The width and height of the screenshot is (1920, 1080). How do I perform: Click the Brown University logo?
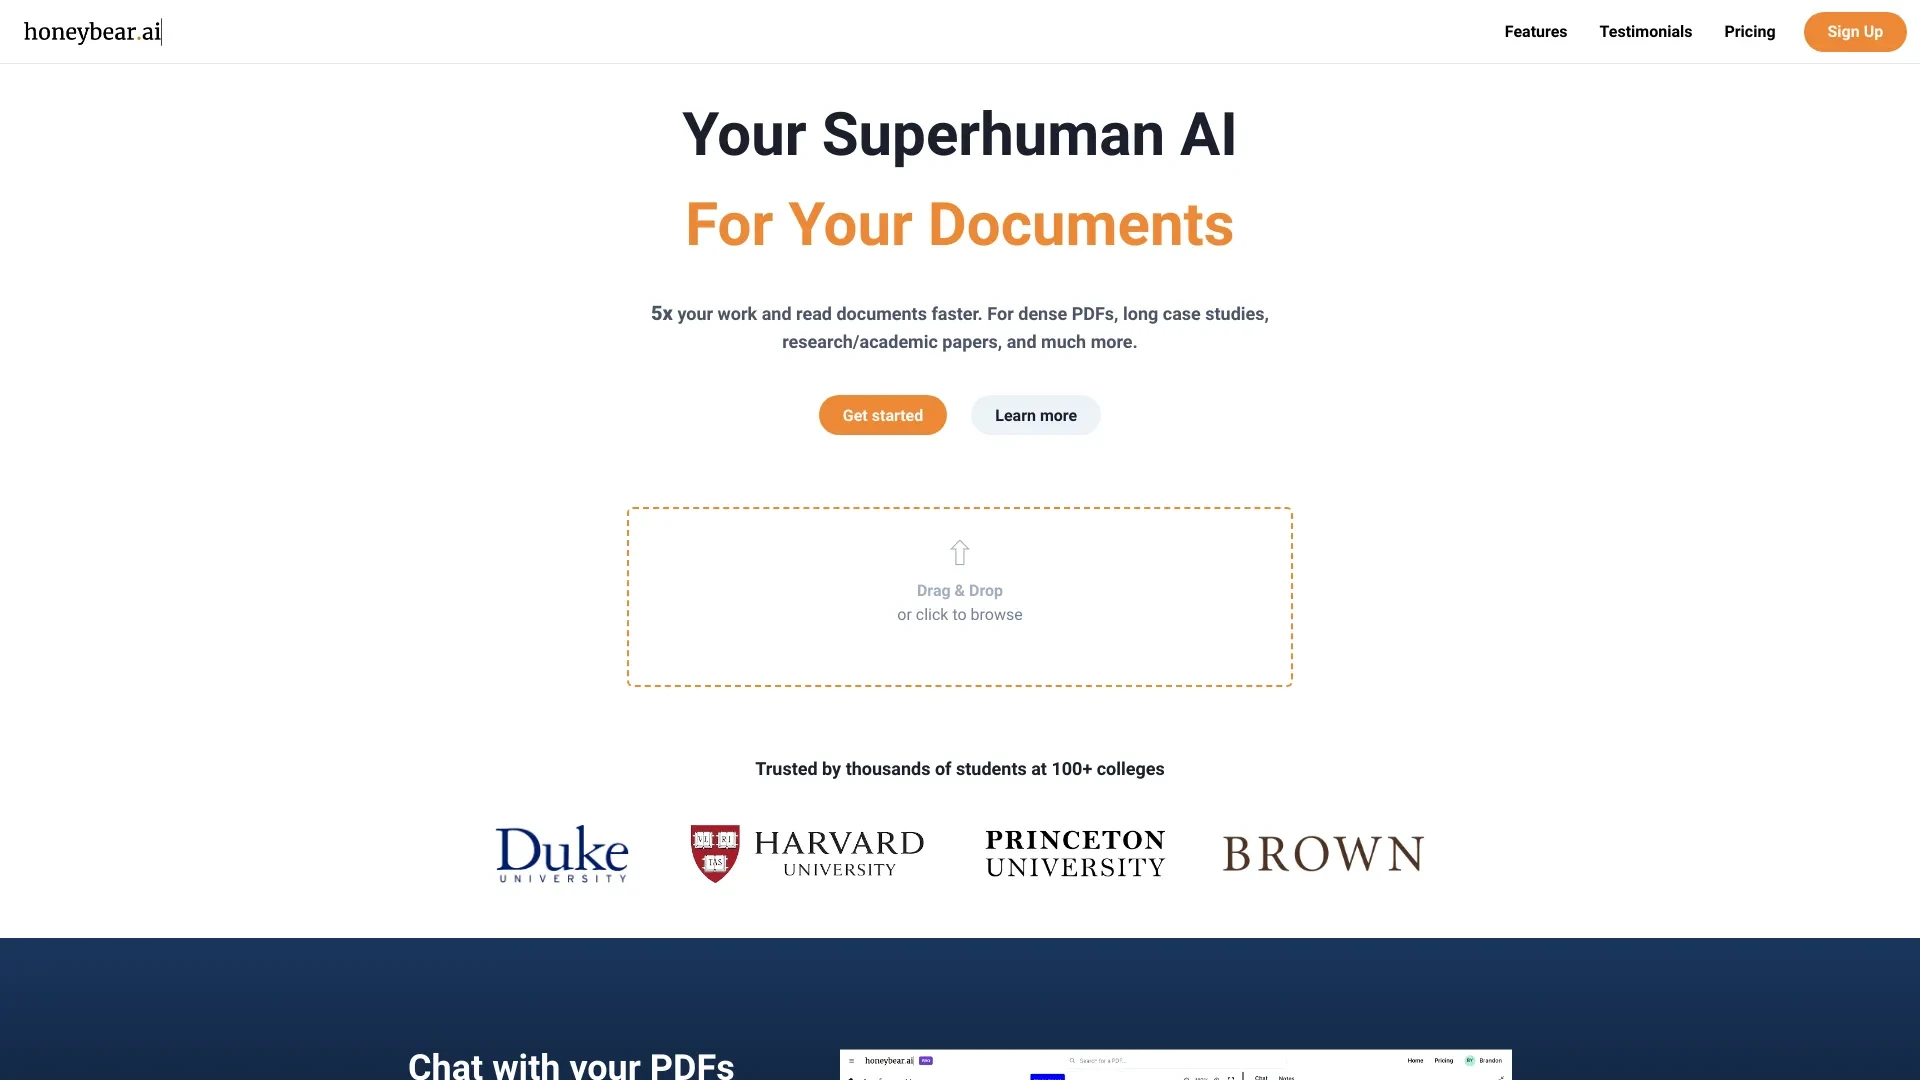[1321, 851]
